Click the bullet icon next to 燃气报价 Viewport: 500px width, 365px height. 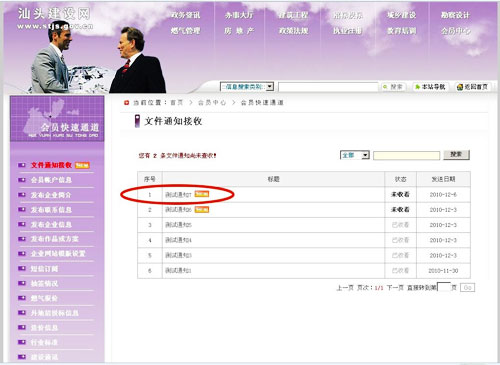22,298
